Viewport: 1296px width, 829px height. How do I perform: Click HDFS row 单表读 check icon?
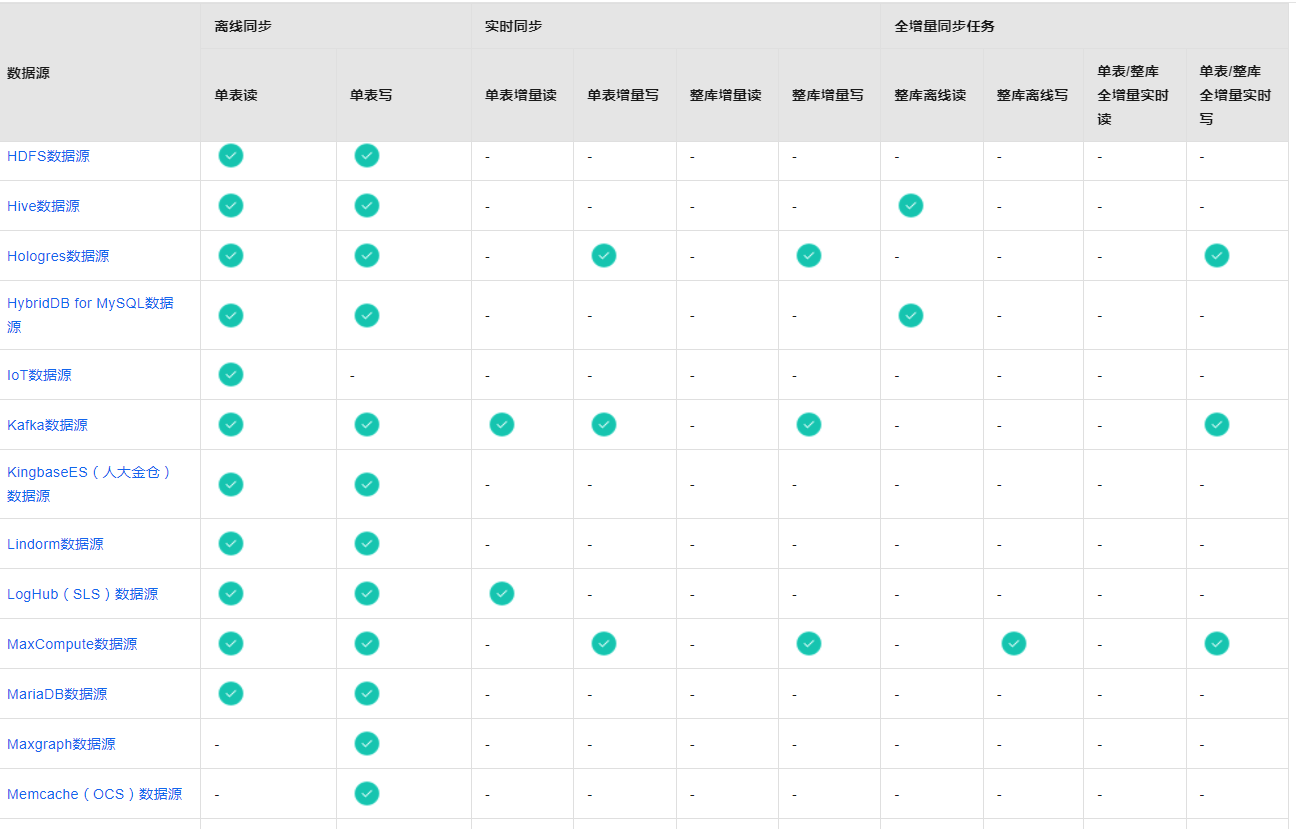231,155
